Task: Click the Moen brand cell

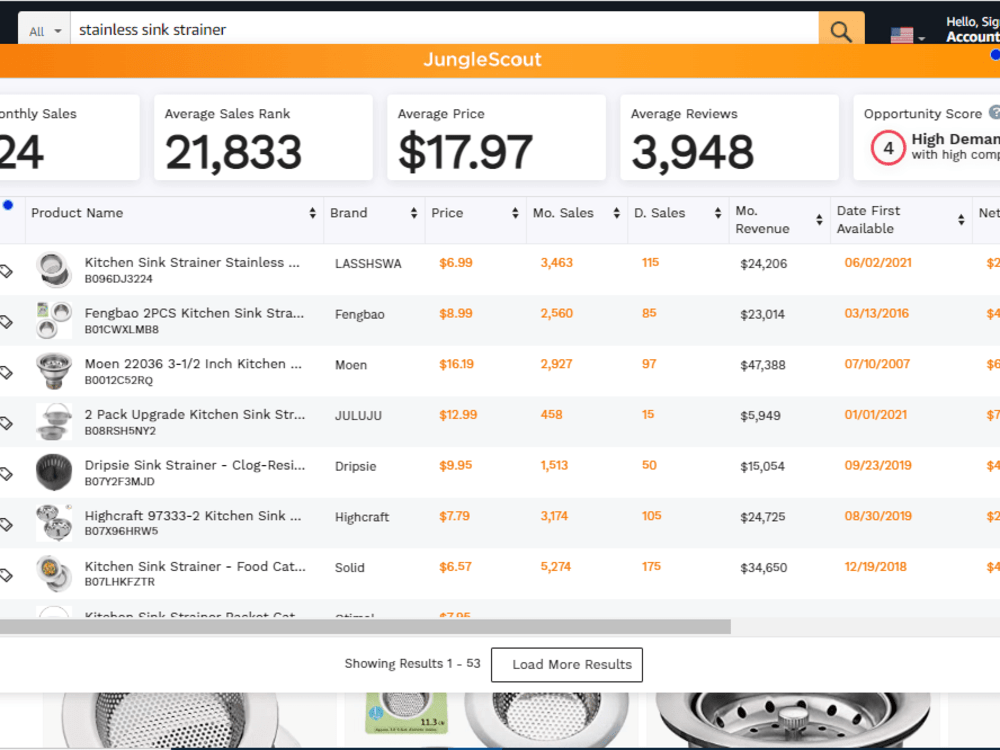Action: point(351,365)
